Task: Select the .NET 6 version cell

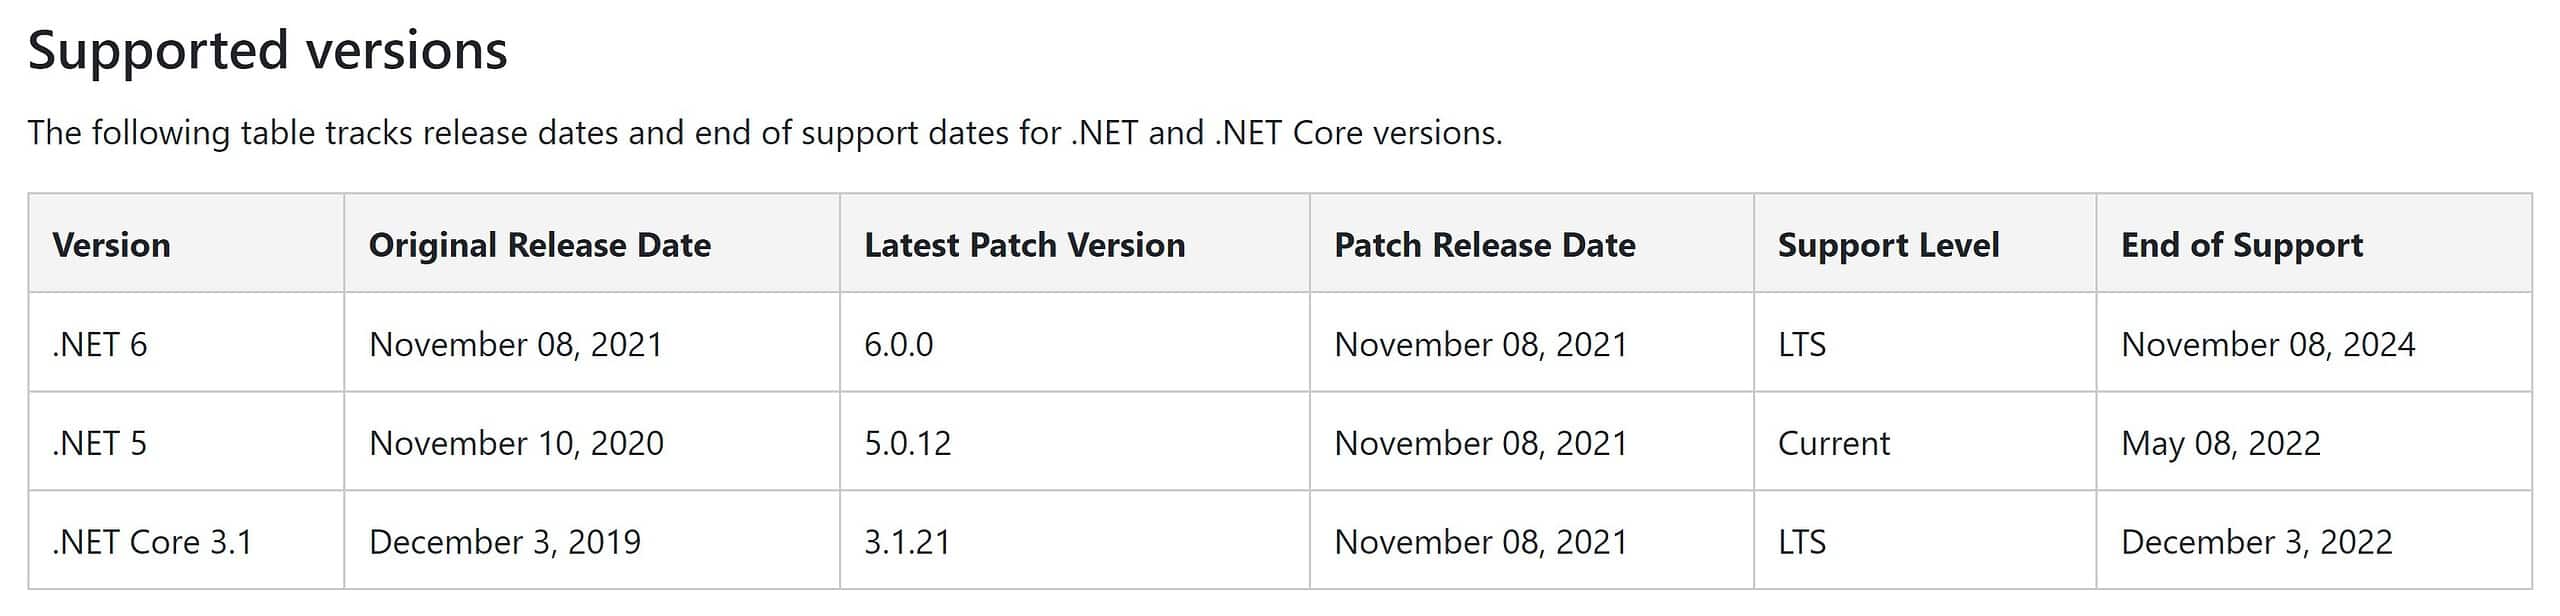Action: point(100,344)
